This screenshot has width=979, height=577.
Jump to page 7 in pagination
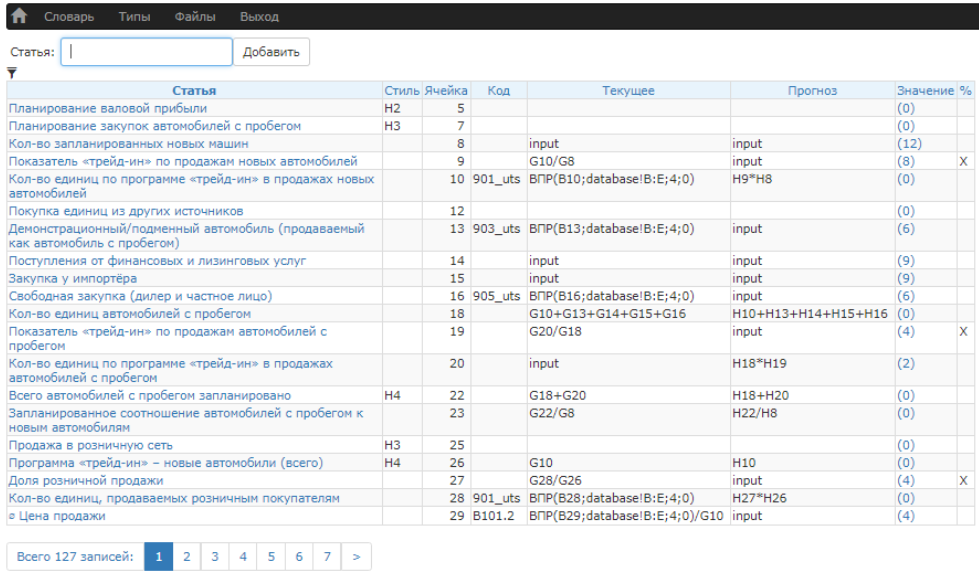pyautogui.click(x=327, y=556)
